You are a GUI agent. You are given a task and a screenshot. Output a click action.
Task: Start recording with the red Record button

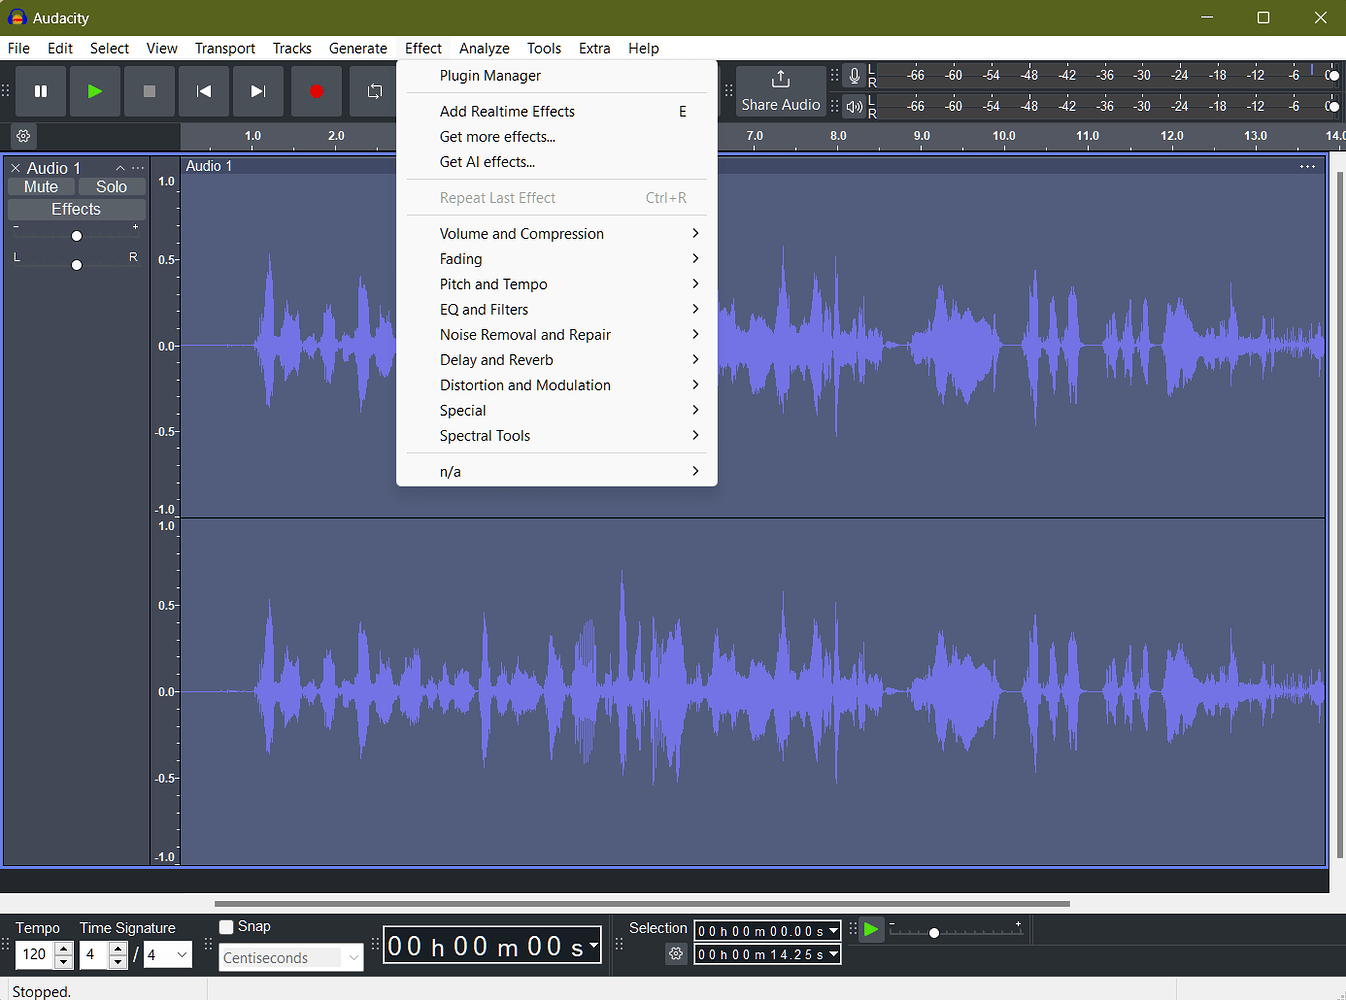pyautogui.click(x=316, y=91)
